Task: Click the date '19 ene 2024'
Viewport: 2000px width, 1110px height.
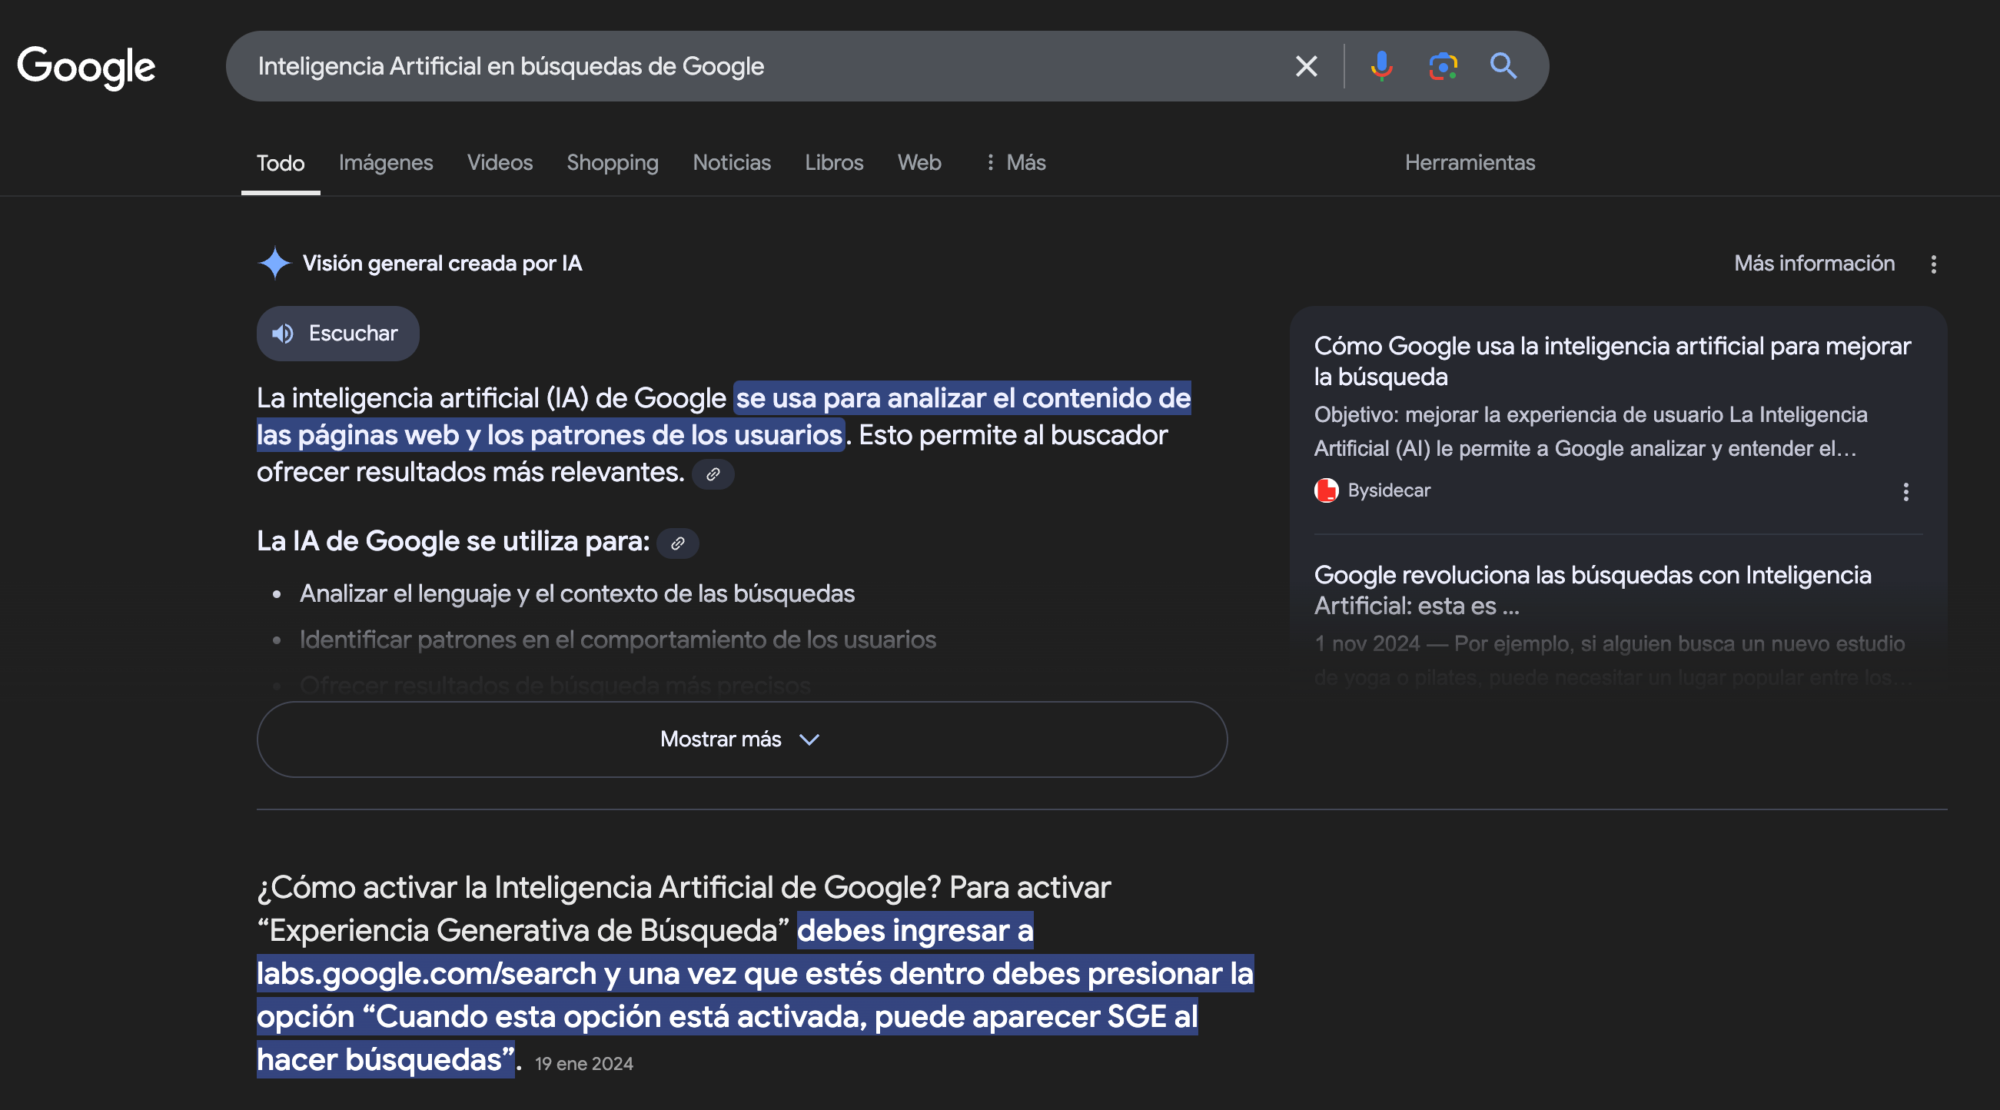Action: 584,1064
